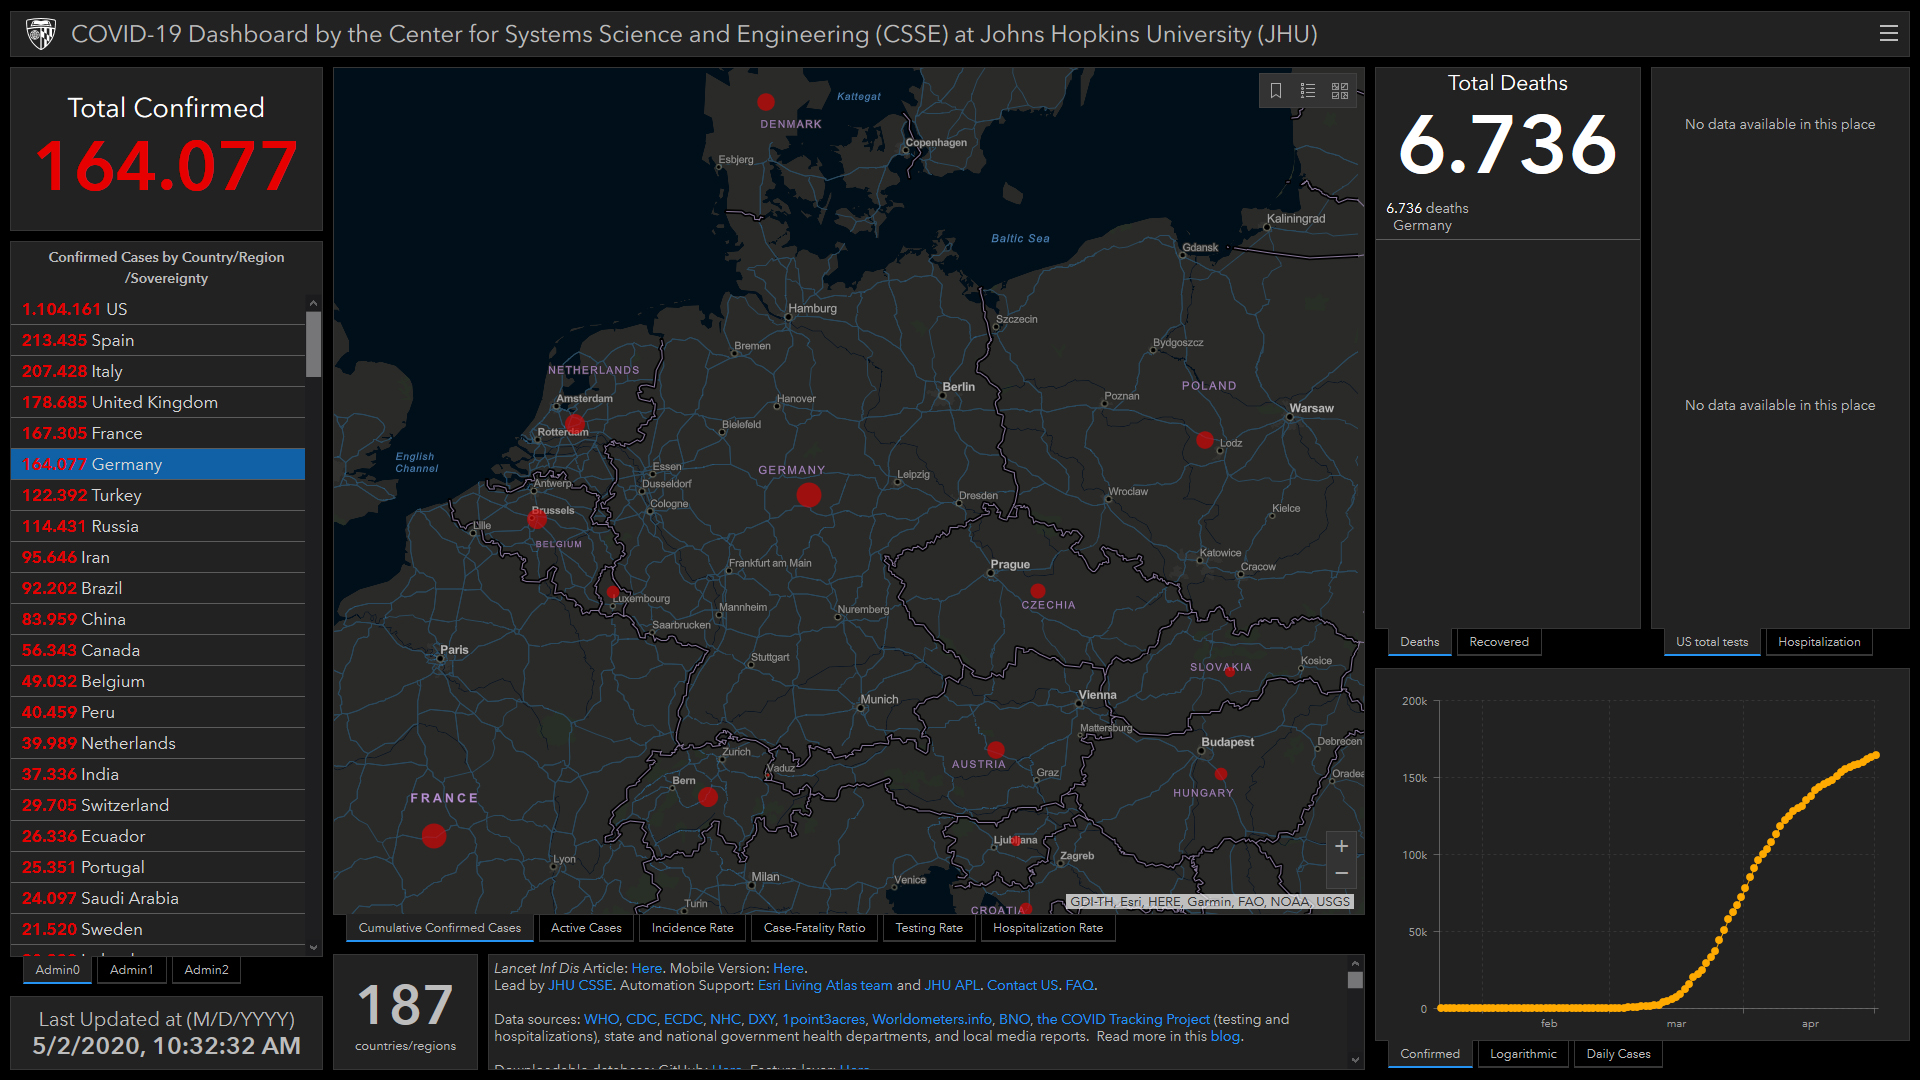Select Italy in the country list
1920x1080 pixels.
pos(158,371)
